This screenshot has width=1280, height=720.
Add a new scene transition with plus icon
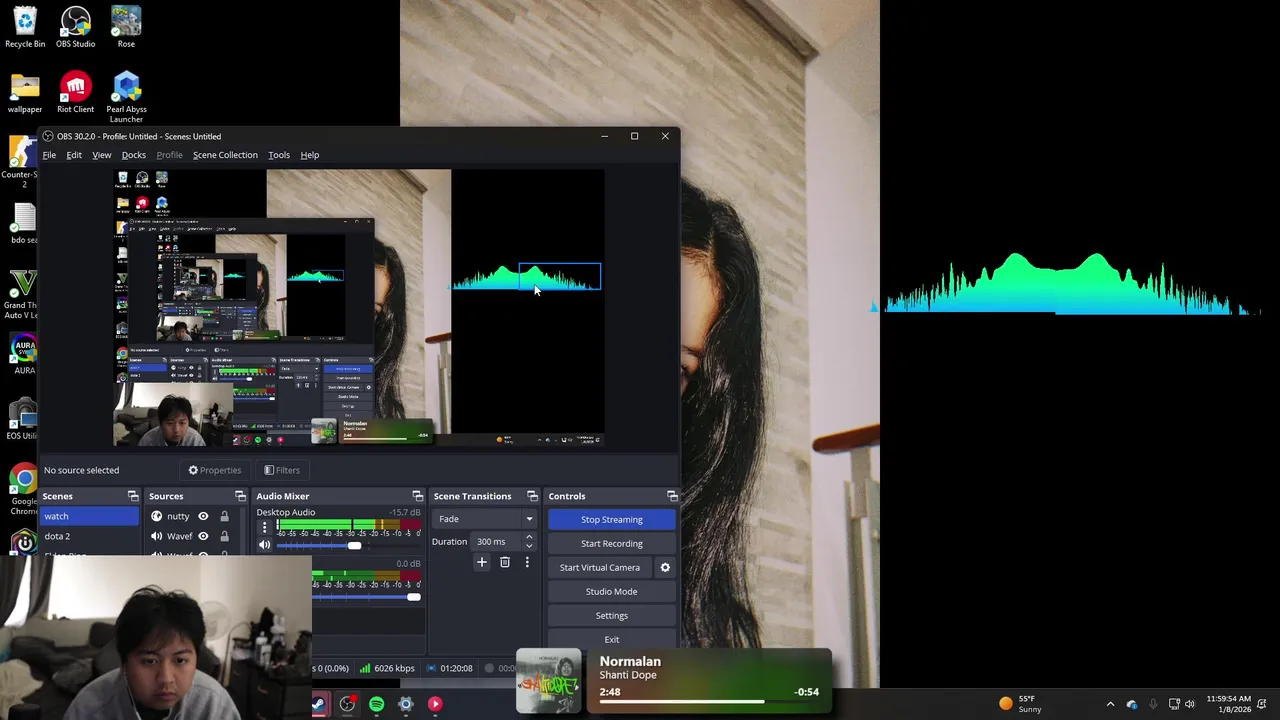(x=481, y=562)
